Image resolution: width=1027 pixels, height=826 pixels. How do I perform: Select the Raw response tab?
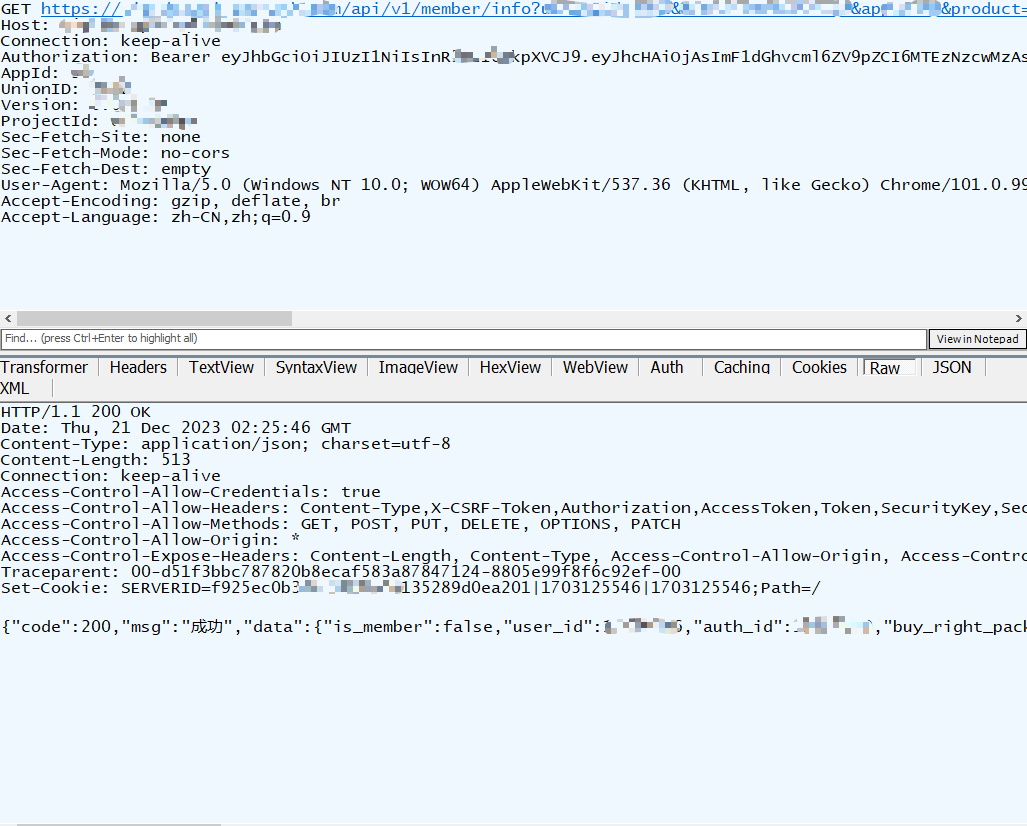[889, 368]
